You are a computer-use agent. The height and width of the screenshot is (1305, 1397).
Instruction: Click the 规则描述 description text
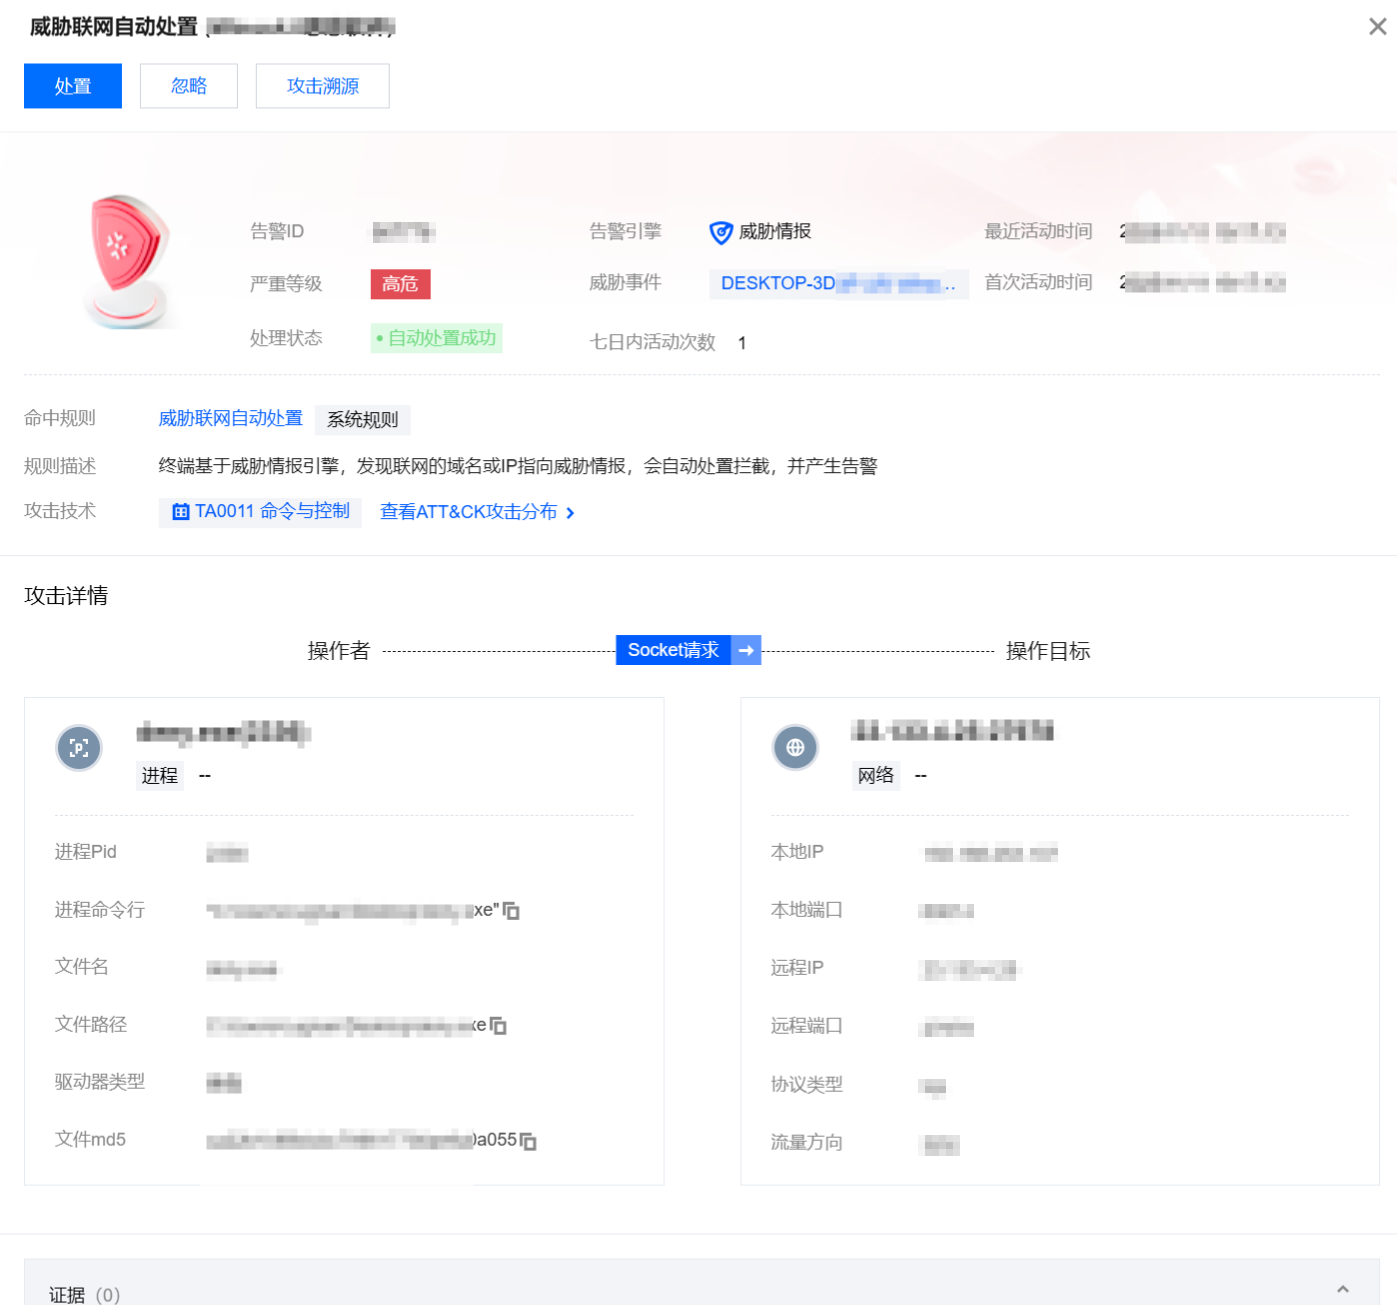click(518, 466)
